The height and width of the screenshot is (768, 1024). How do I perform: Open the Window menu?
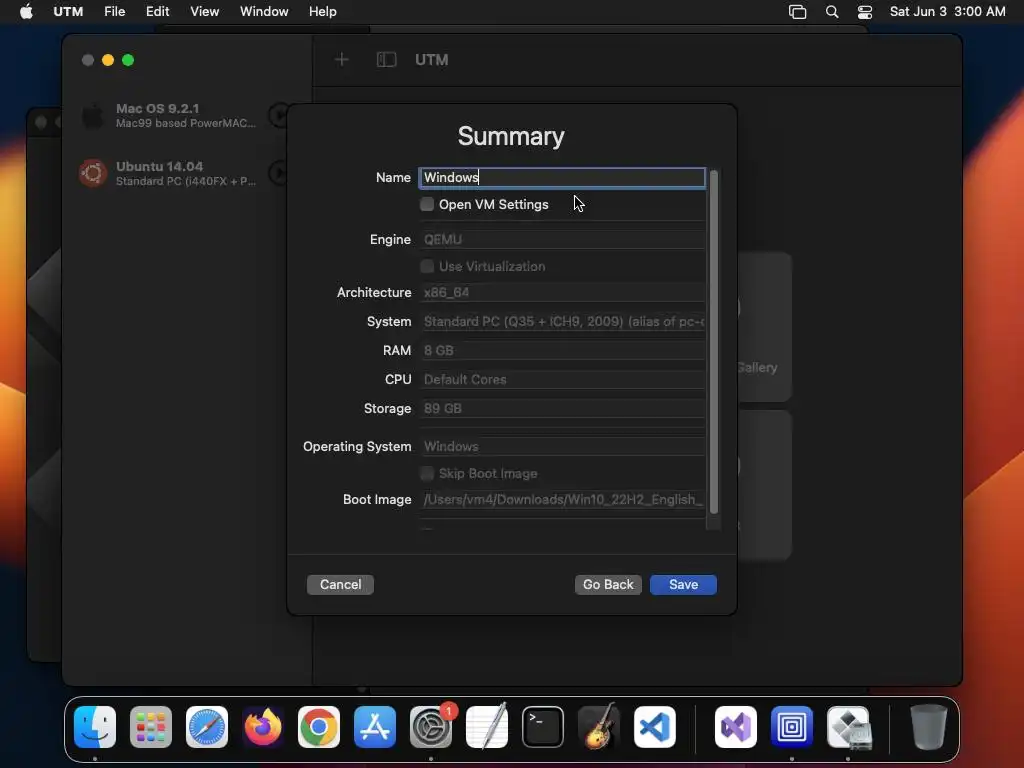point(264,11)
